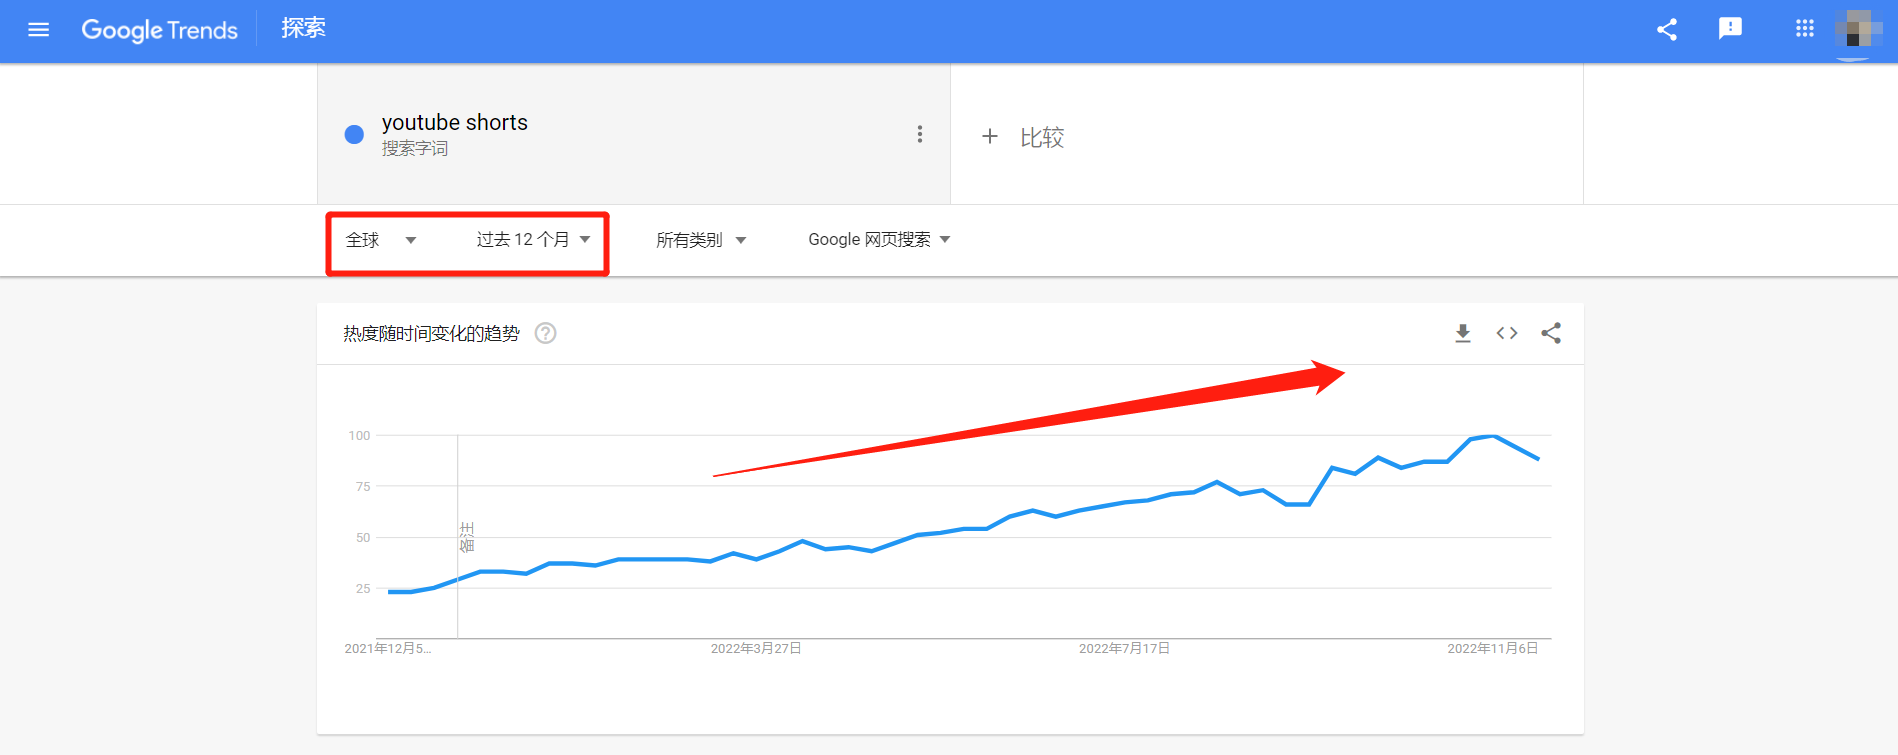Viewport: 1898px width, 755px height.
Task: Open more options for youtube shorts term
Action: 920,134
